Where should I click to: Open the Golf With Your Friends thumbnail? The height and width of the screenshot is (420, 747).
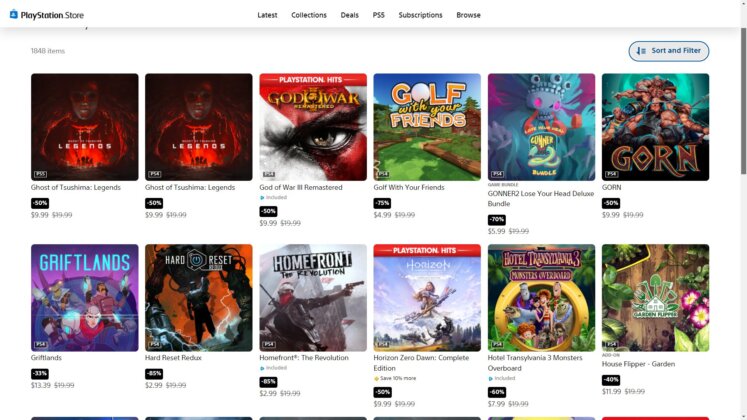(427, 127)
